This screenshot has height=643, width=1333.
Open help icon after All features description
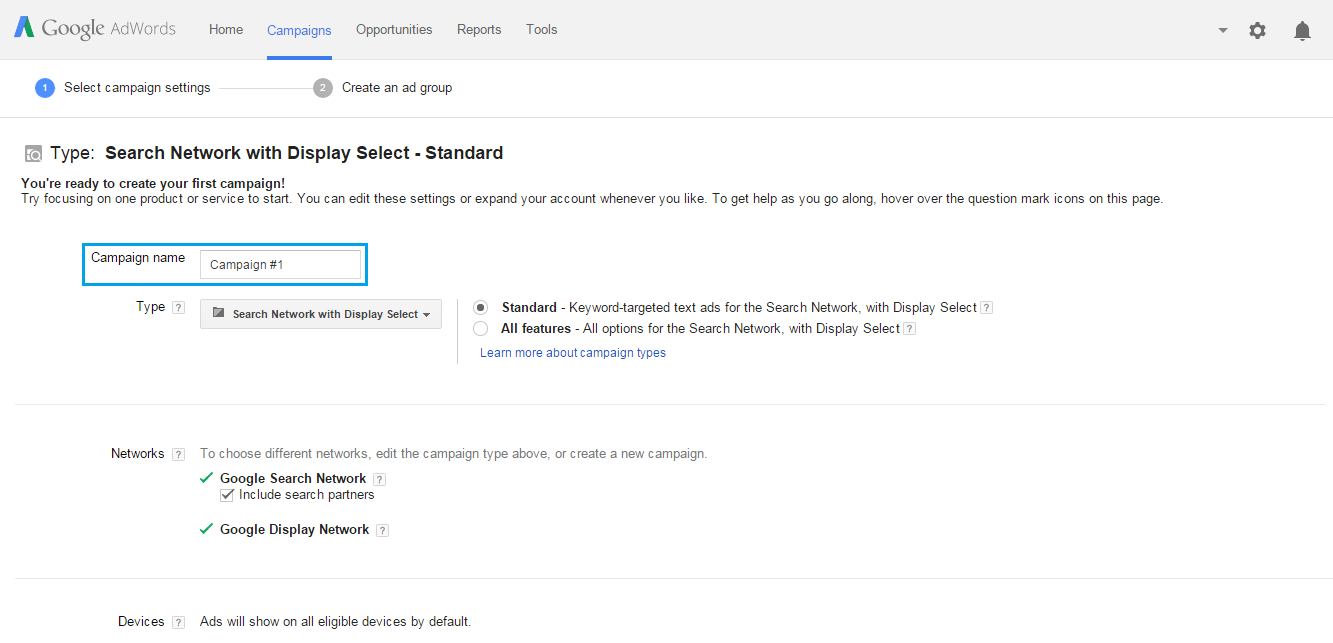[910, 329]
